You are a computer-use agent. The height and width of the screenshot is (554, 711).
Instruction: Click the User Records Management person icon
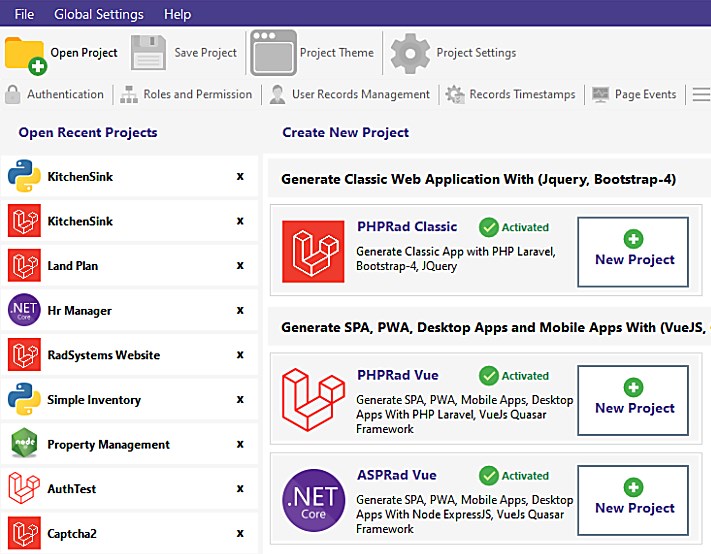pyautogui.click(x=276, y=95)
